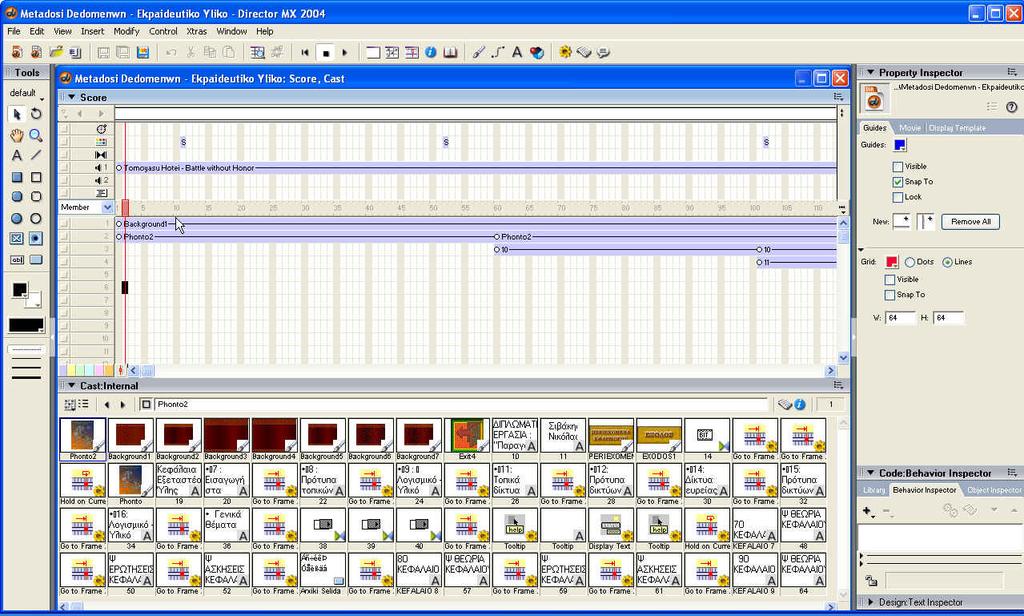Select the Field tool

[x=17, y=259]
